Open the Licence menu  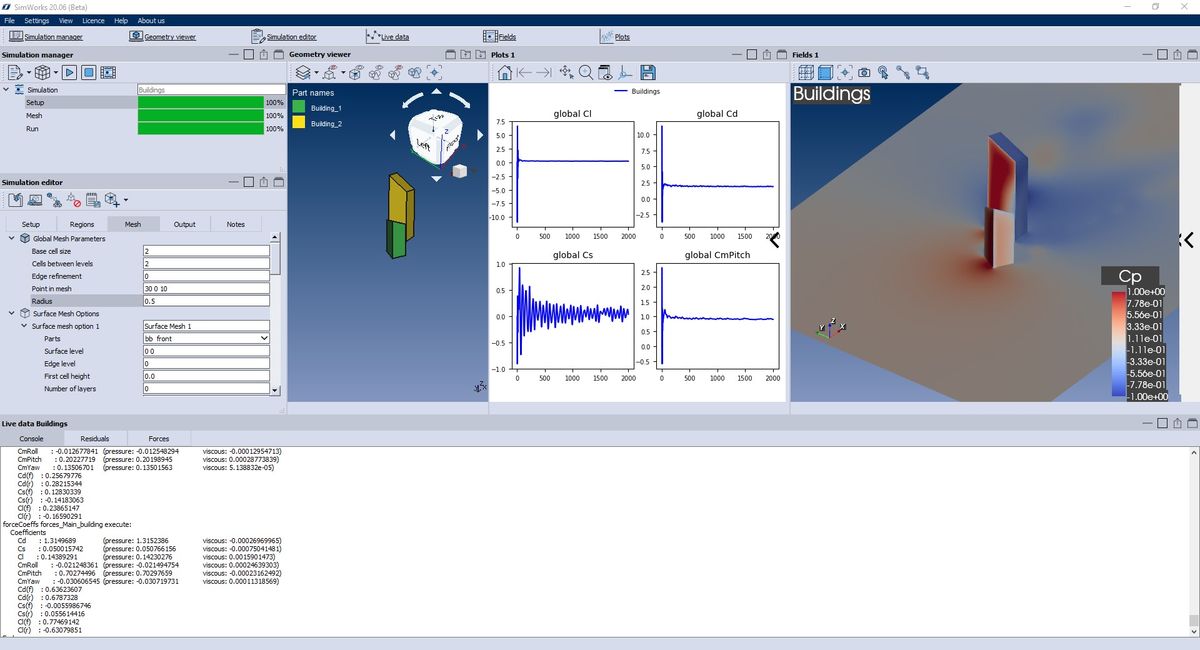pos(92,20)
